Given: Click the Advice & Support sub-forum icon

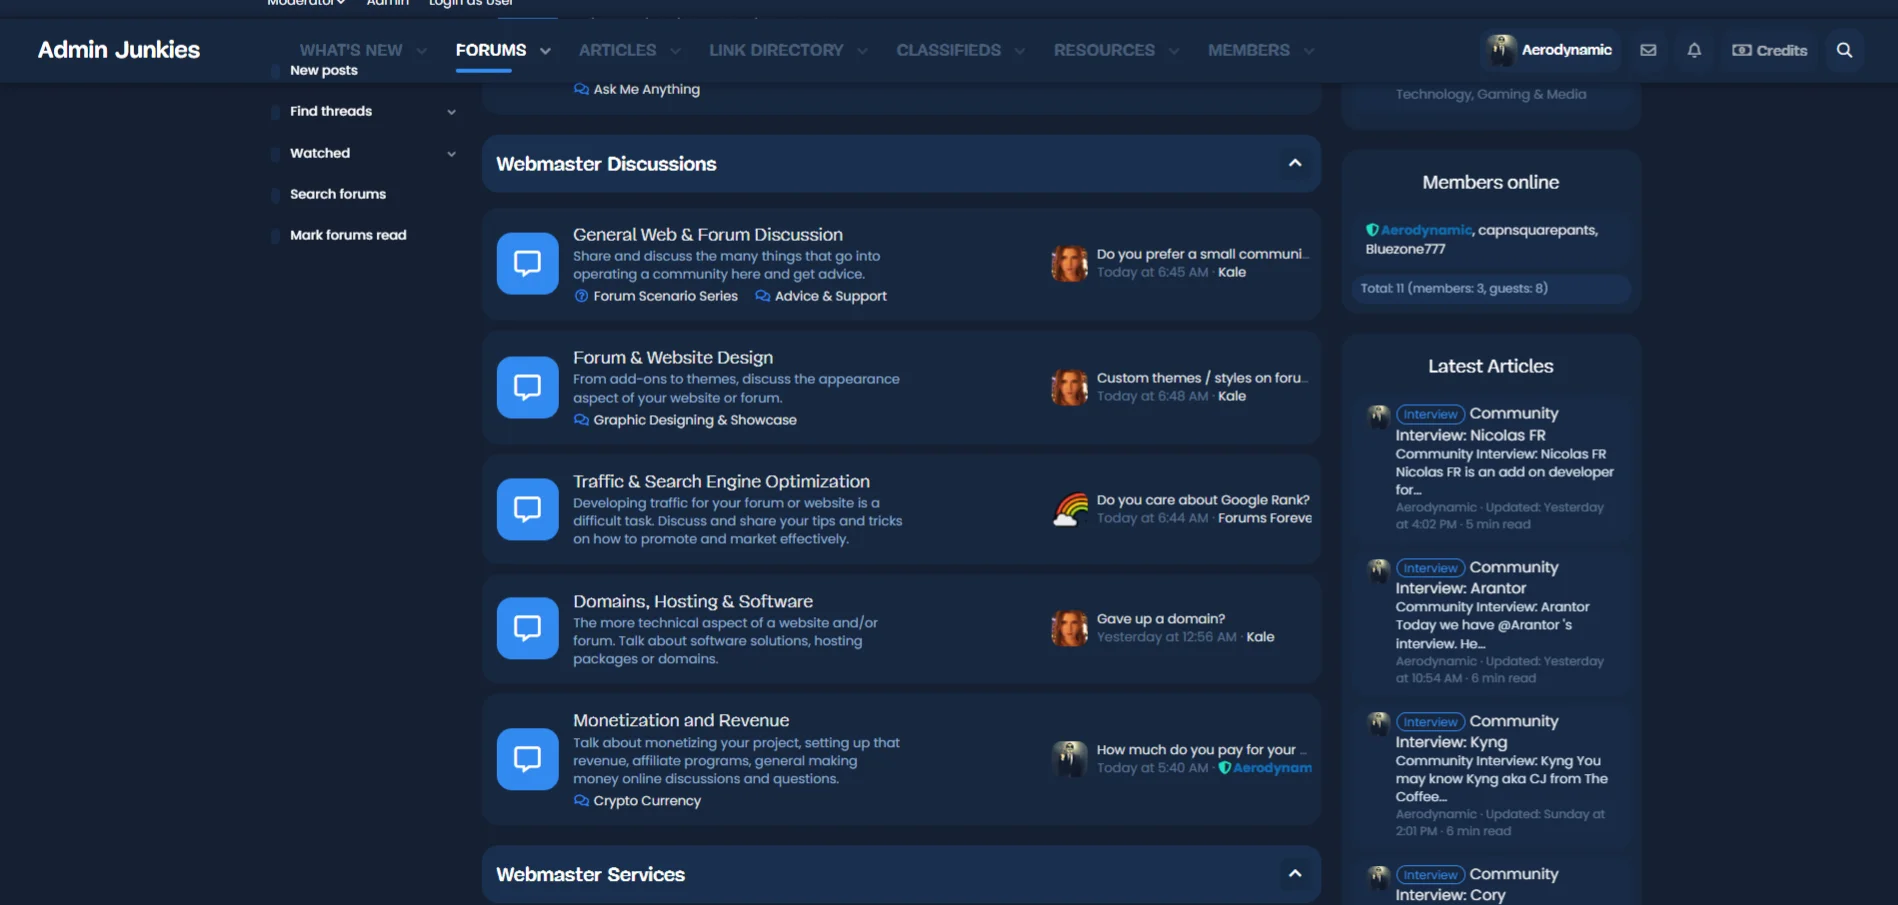Looking at the screenshot, I should (763, 296).
